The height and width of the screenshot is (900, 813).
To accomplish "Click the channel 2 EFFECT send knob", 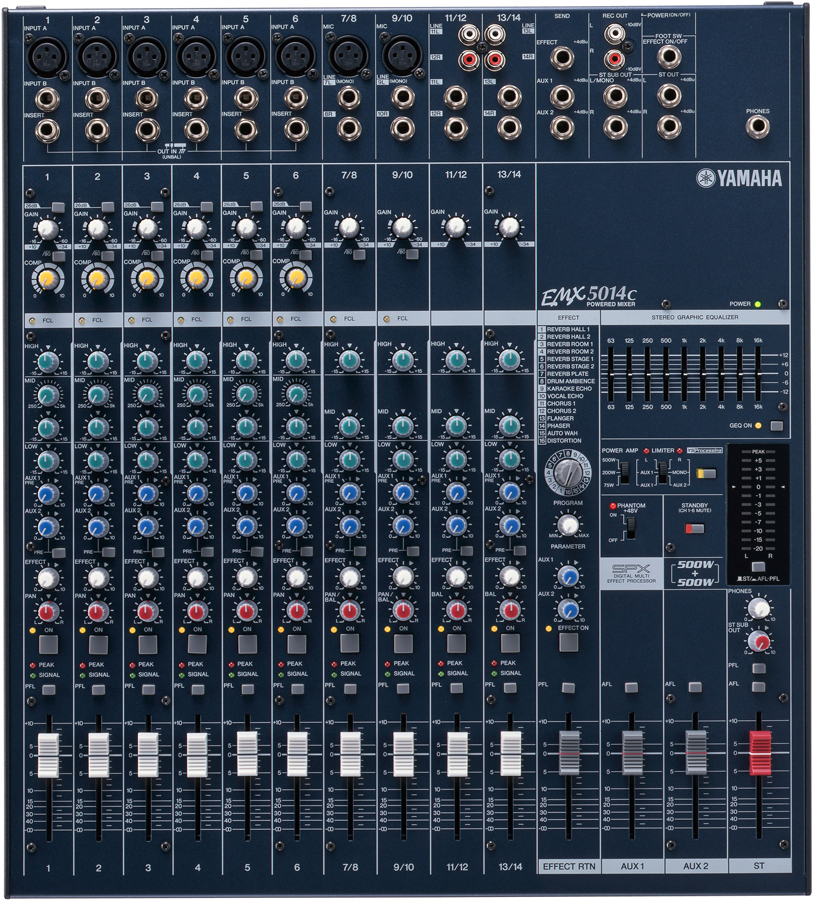I will tap(98, 578).
